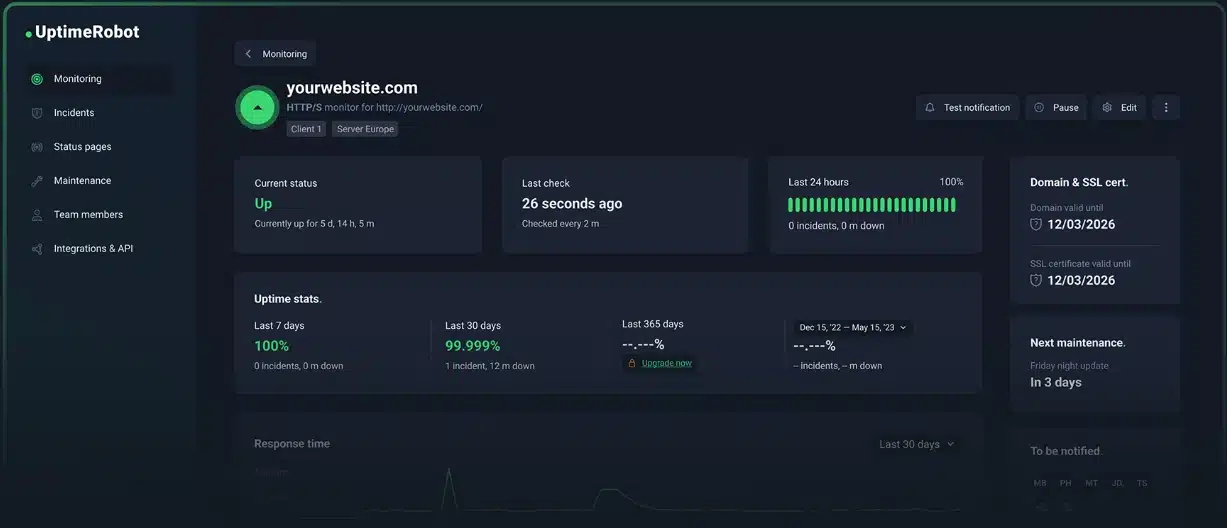Expand the Last 30 days response time dropdown

click(x=917, y=444)
